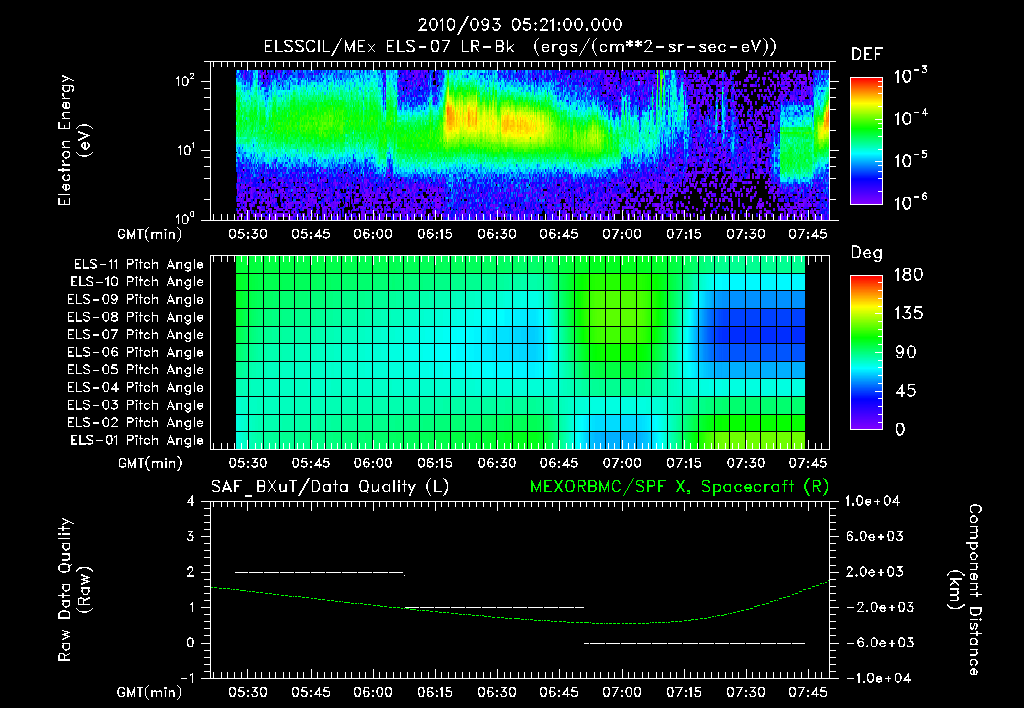Click the GMT(min) label under the bottom plot
1024x708 pixels.
coord(149,692)
